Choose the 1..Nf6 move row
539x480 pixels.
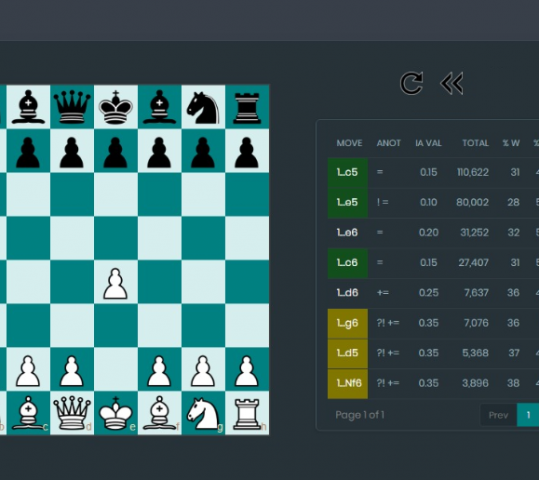(x=433, y=383)
